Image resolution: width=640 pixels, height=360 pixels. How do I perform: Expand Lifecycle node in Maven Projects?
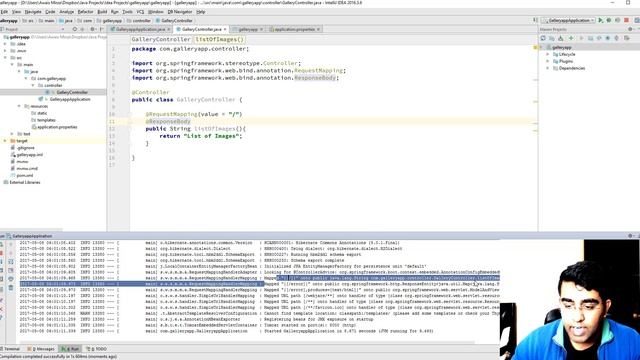(548, 54)
